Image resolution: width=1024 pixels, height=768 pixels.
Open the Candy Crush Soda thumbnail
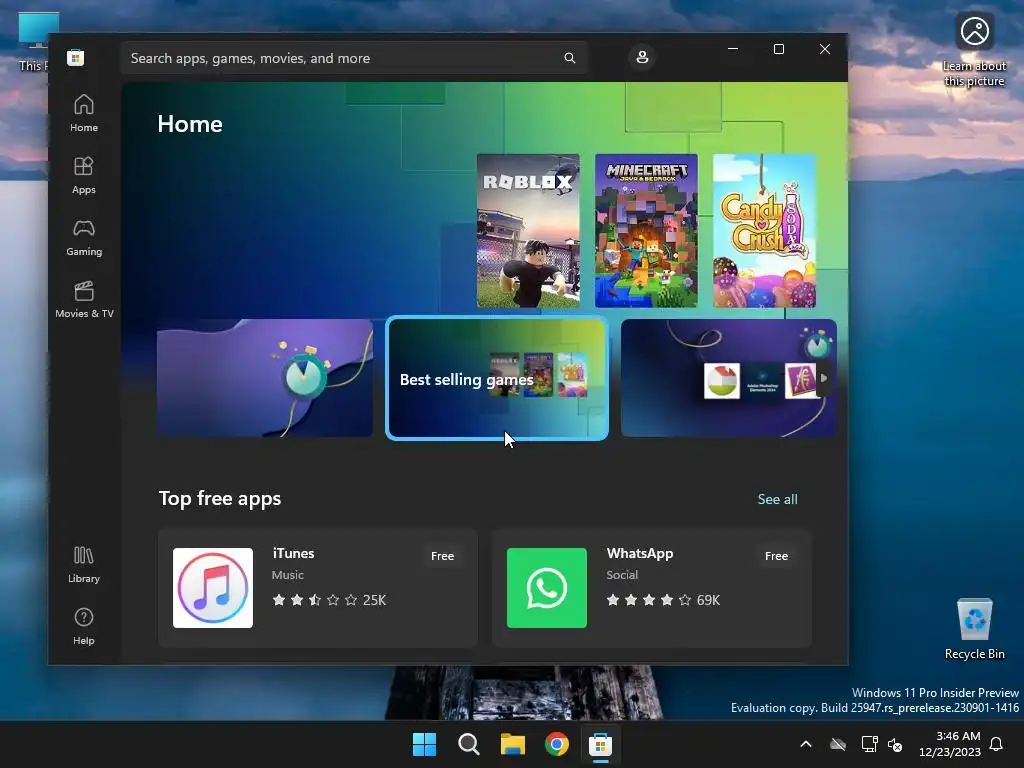pyautogui.click(x=764, y=231)
